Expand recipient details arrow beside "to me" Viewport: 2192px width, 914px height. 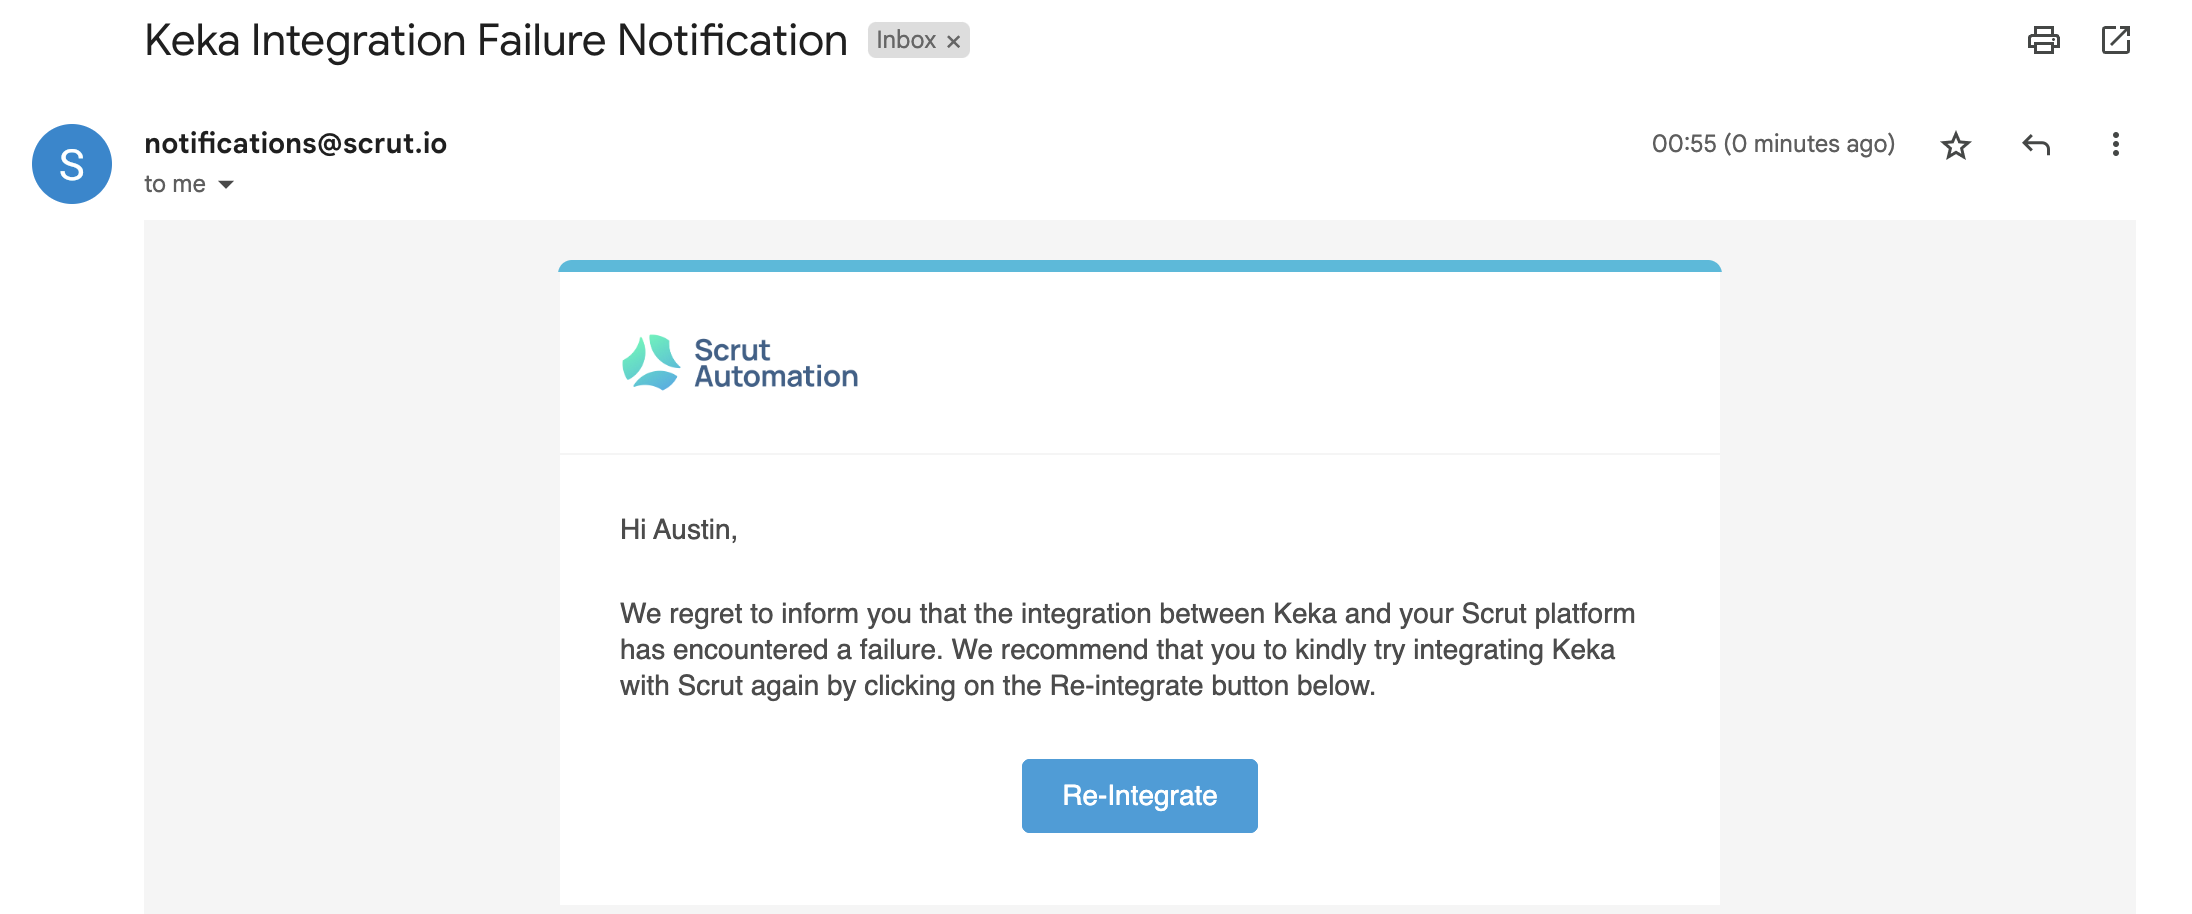226,185
